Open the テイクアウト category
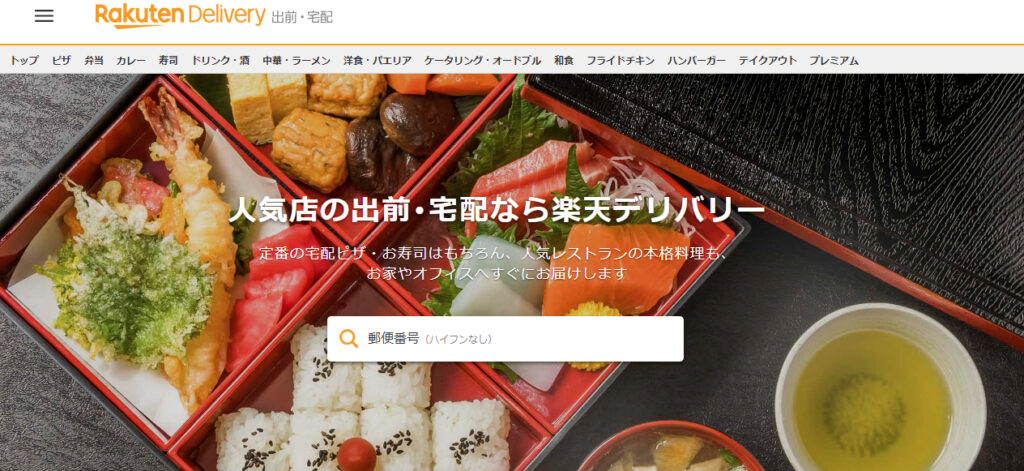 click(x=767, y=61)
